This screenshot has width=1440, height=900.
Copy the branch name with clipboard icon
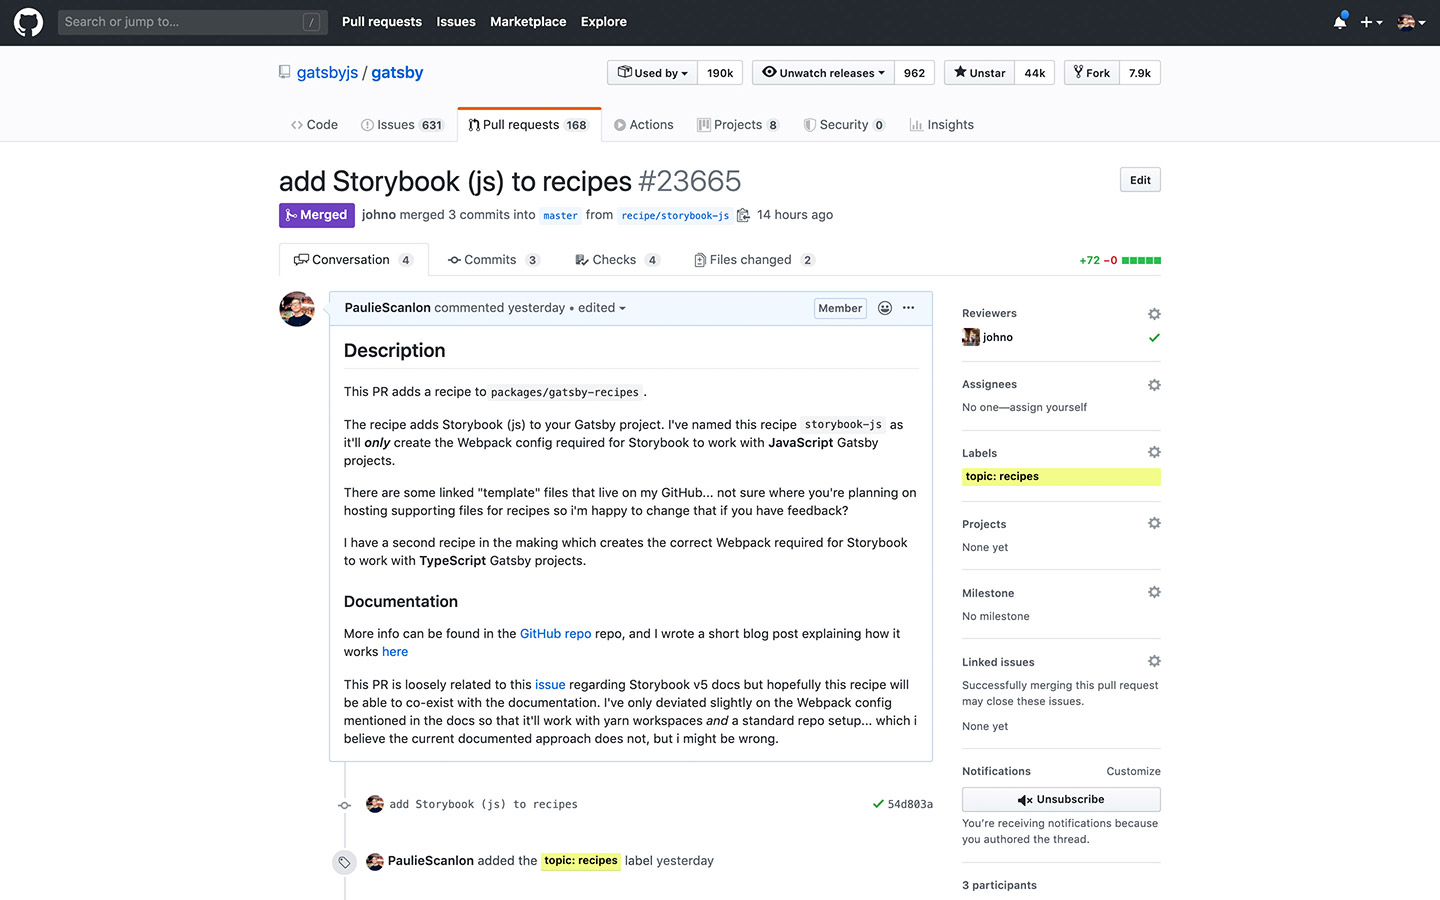pyautogui.click(x=743, y=215)
